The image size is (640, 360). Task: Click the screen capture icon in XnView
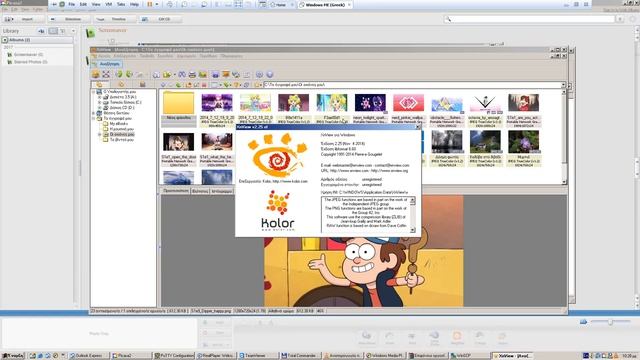click(216, 74)
